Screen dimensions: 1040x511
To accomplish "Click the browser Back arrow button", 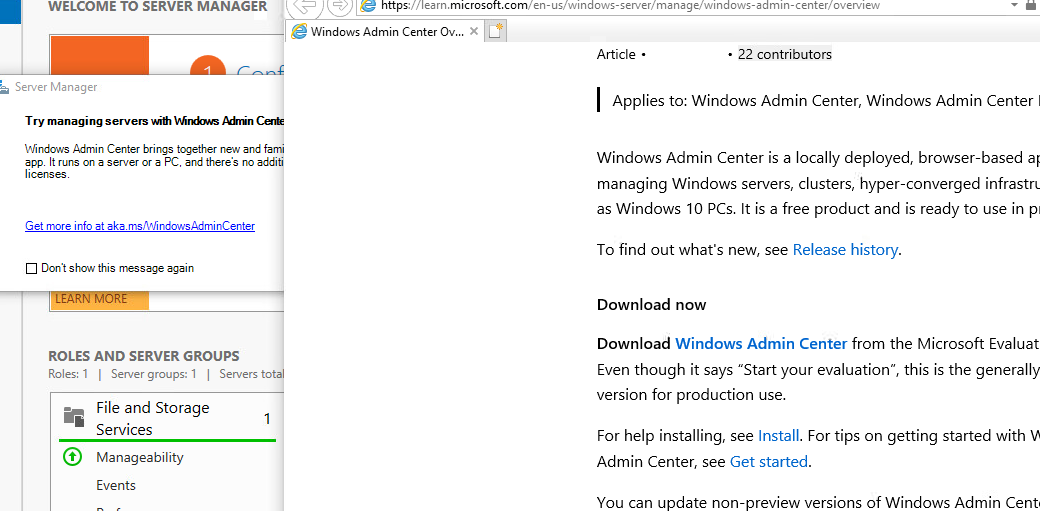I will coord(306,5).
